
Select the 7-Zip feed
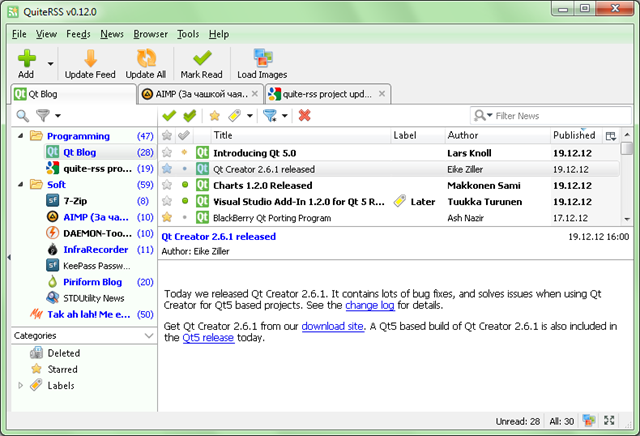(x=99, y=201)
